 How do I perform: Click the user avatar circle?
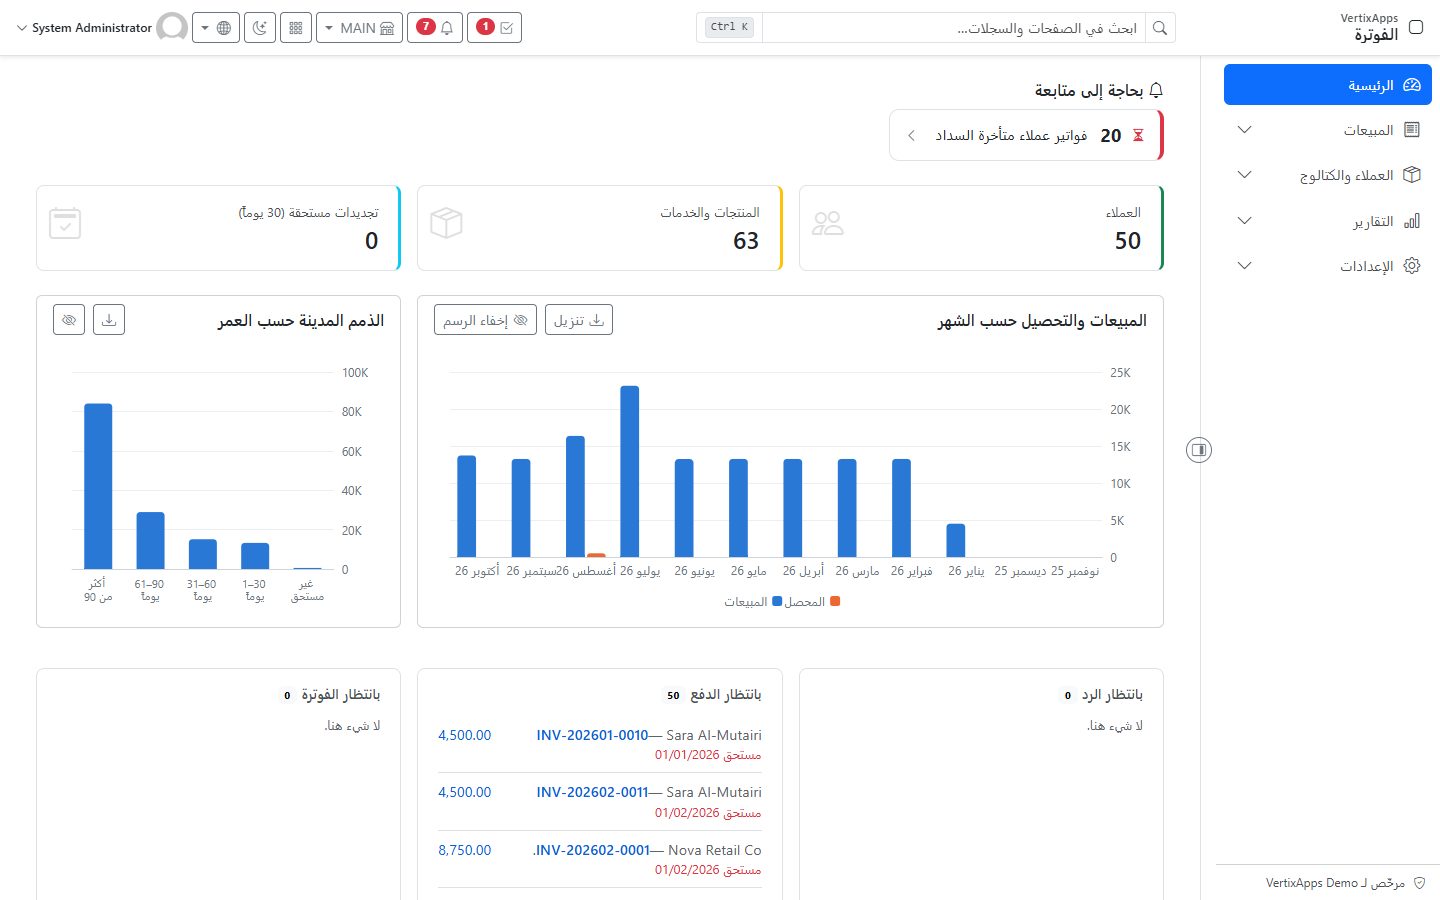(172, 28)
